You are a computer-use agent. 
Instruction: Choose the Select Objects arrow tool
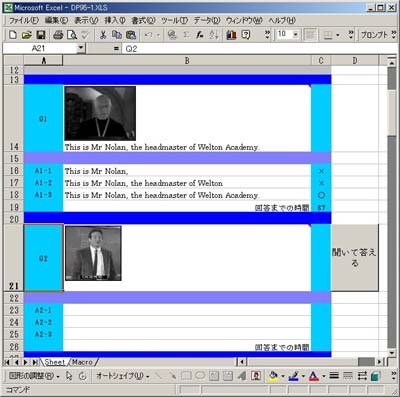pos(69,376)
